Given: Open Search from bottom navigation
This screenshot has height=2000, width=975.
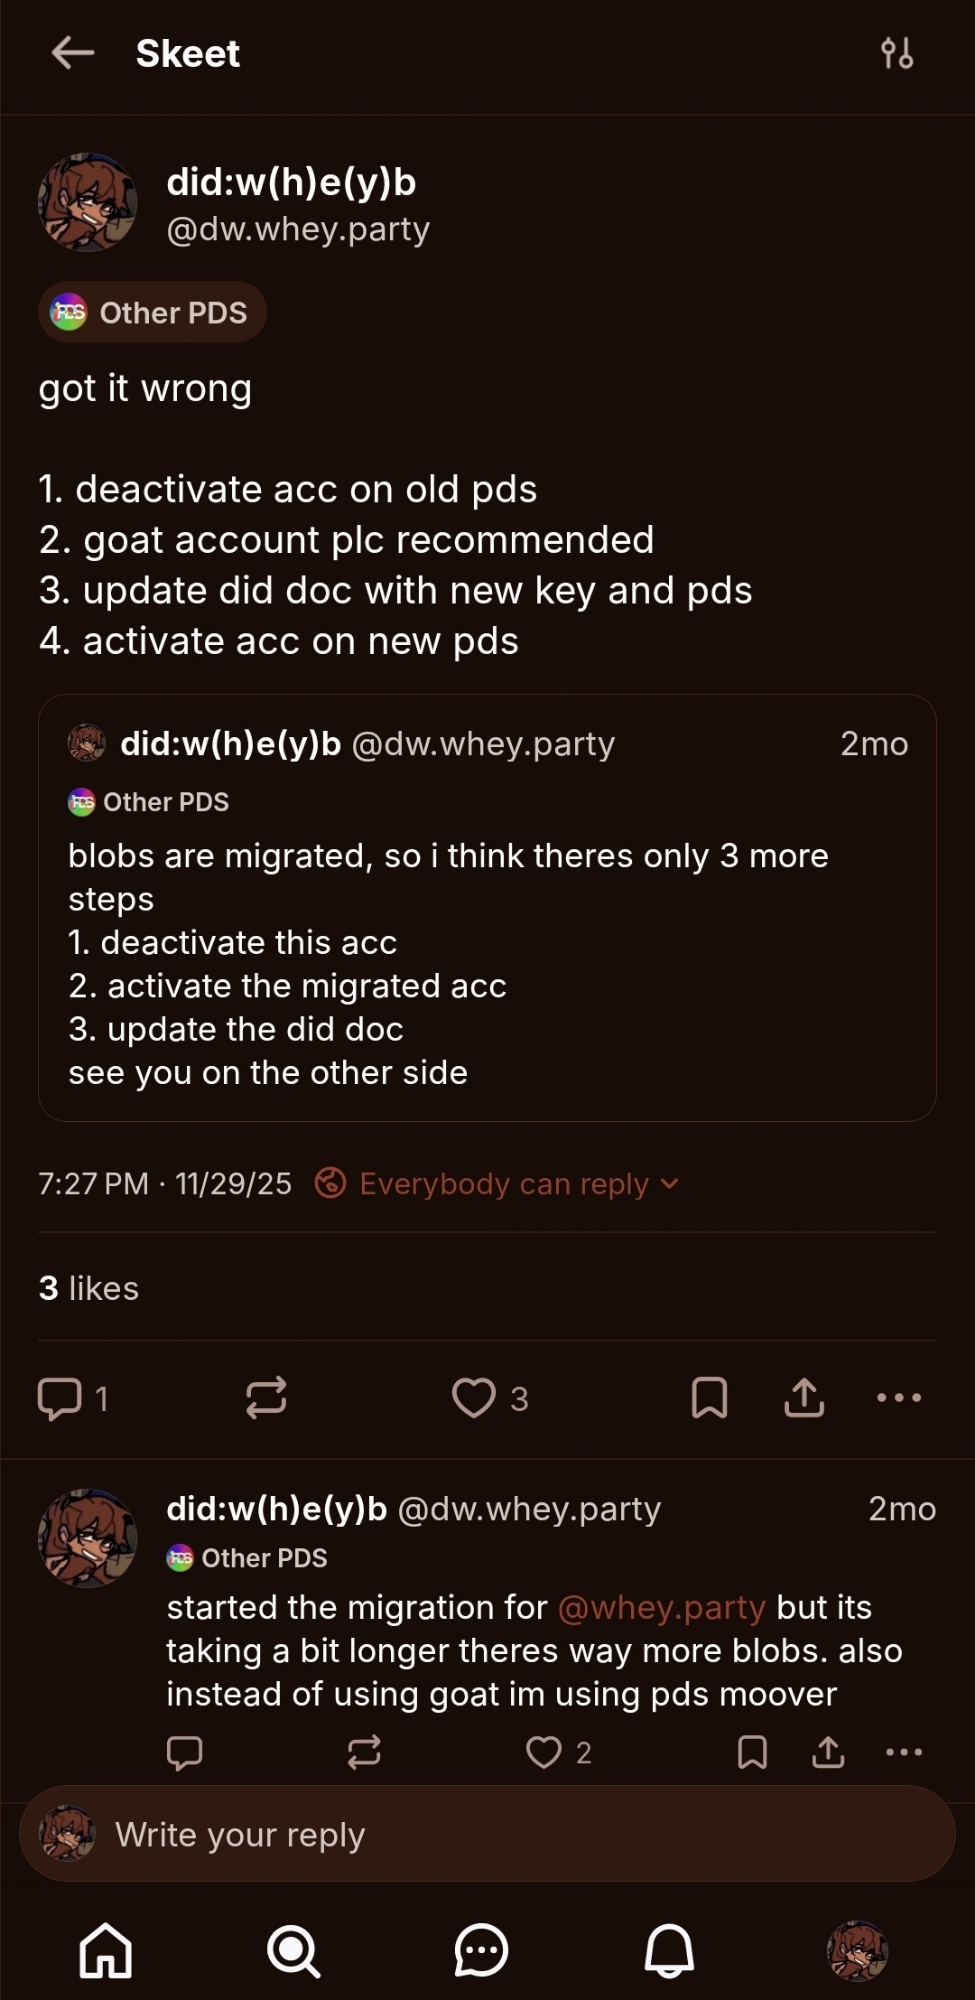Looking at the screenshot, I should click(293, 1951).
